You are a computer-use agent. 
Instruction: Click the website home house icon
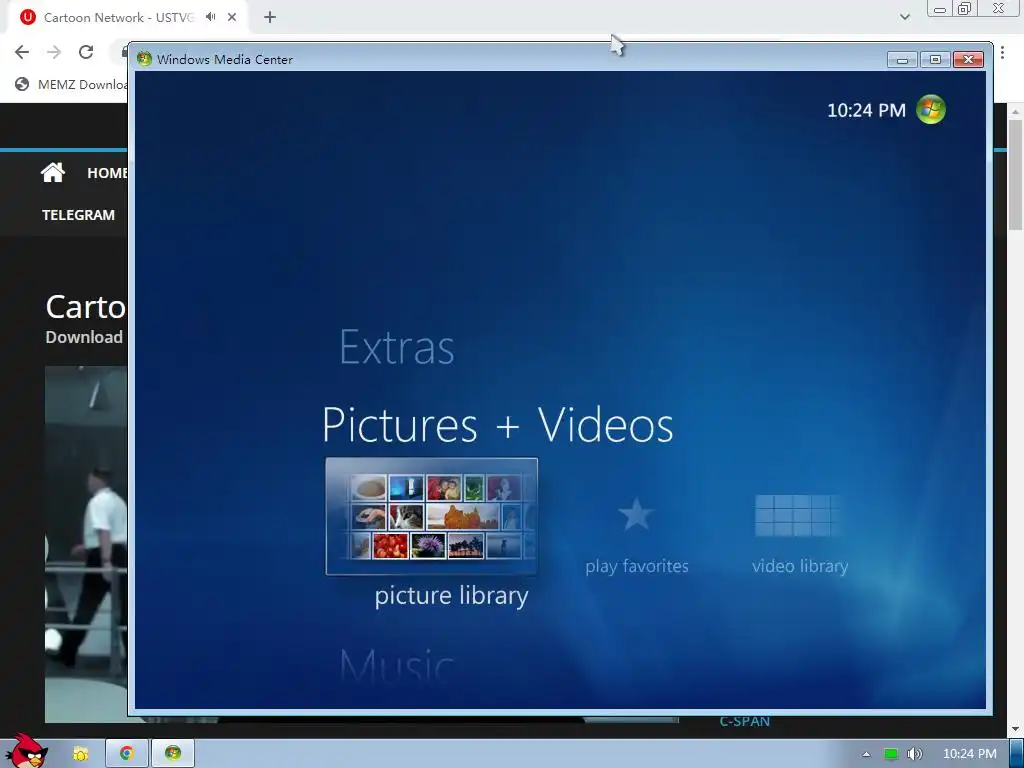pos(53,172)
